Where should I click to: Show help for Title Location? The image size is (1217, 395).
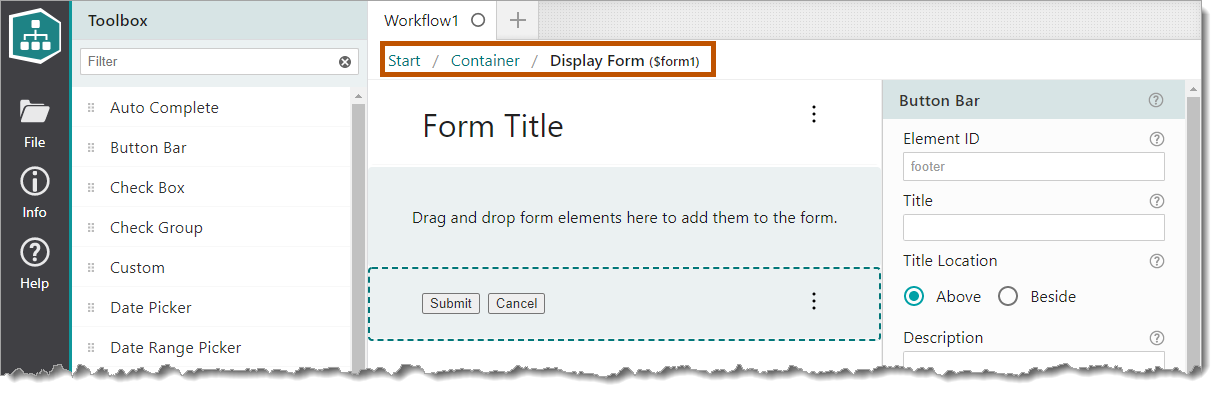(1157, 261)
